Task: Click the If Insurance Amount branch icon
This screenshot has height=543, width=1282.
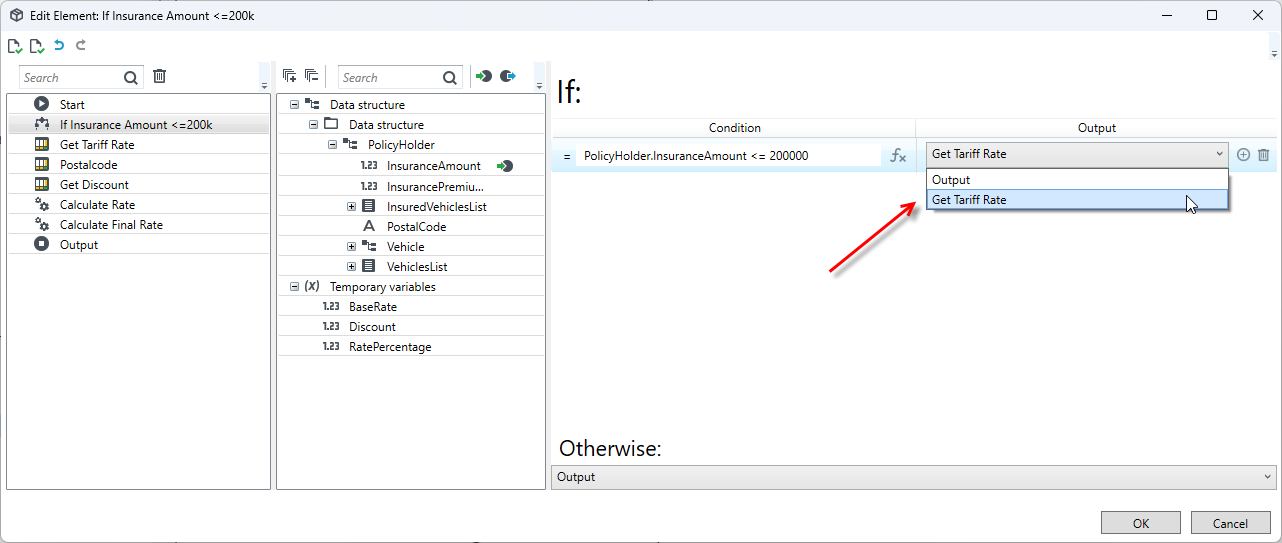Action: 41,124
